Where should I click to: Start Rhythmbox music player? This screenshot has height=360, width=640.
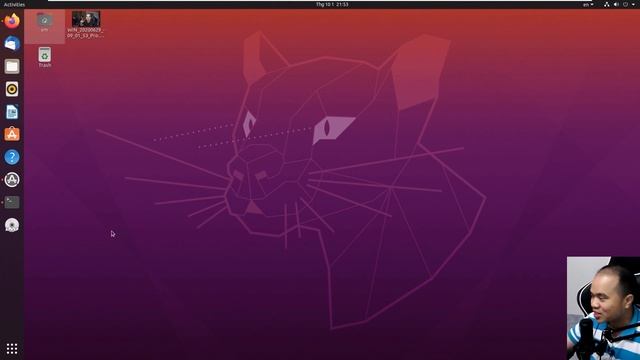pyautogui.click(x=12, y=89)
